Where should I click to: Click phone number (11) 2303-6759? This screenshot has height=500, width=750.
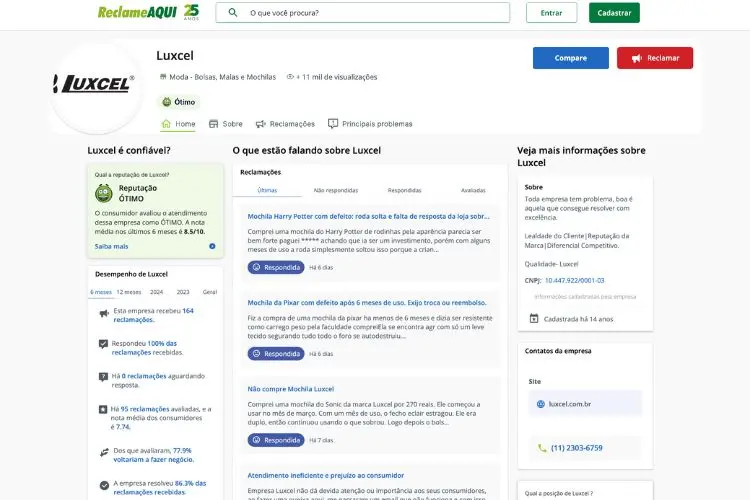(576, 448)
